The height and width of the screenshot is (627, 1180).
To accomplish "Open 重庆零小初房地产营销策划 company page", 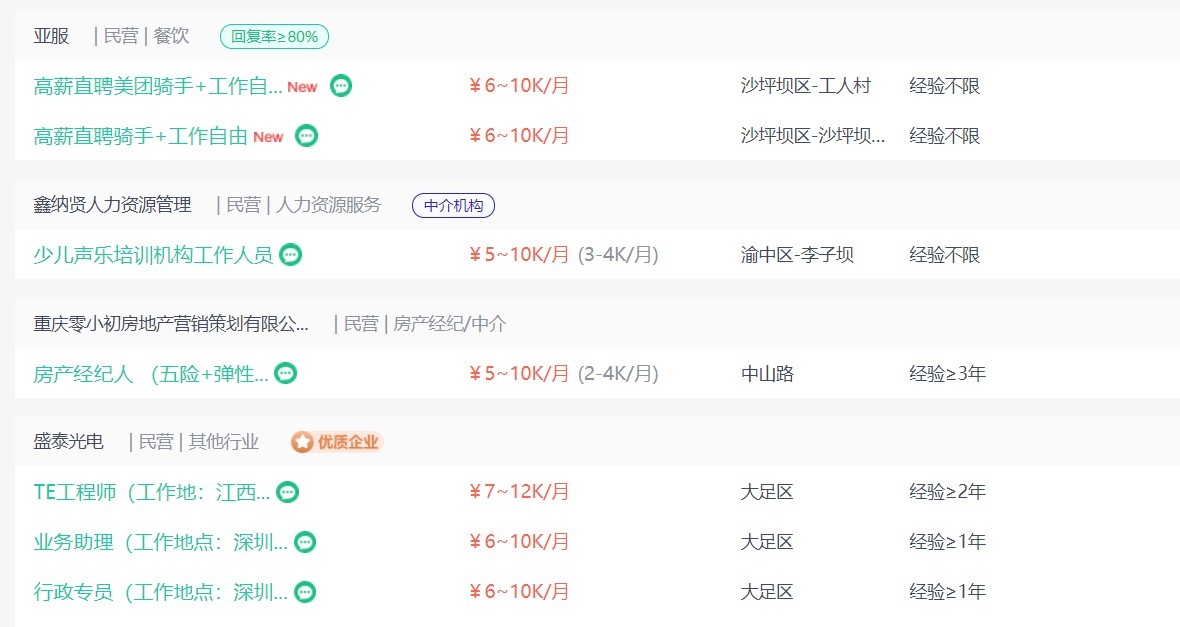I will pyautogui.click(x=171, y=324).
